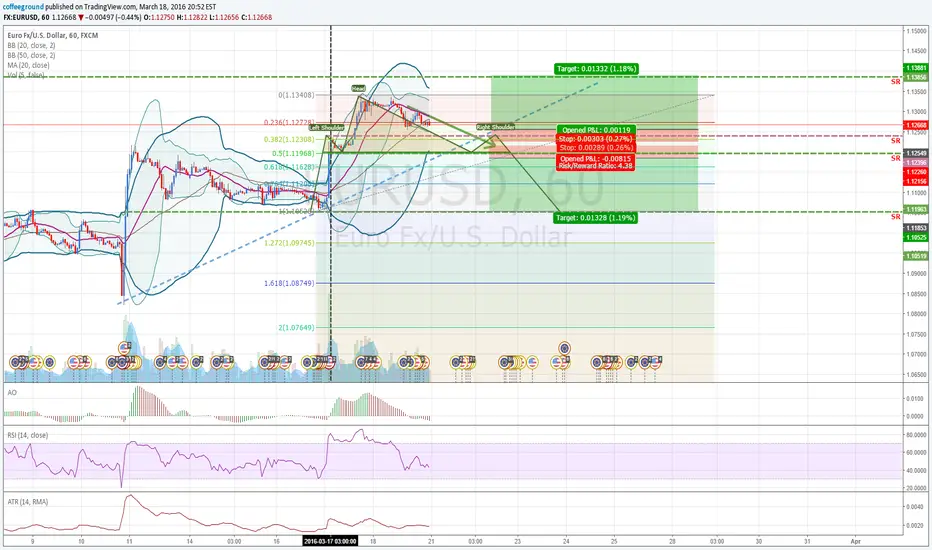This screenshot has width=932, height=550.
Task: Click the ATR (14, RMA) pane label
Action: [28, 502]
